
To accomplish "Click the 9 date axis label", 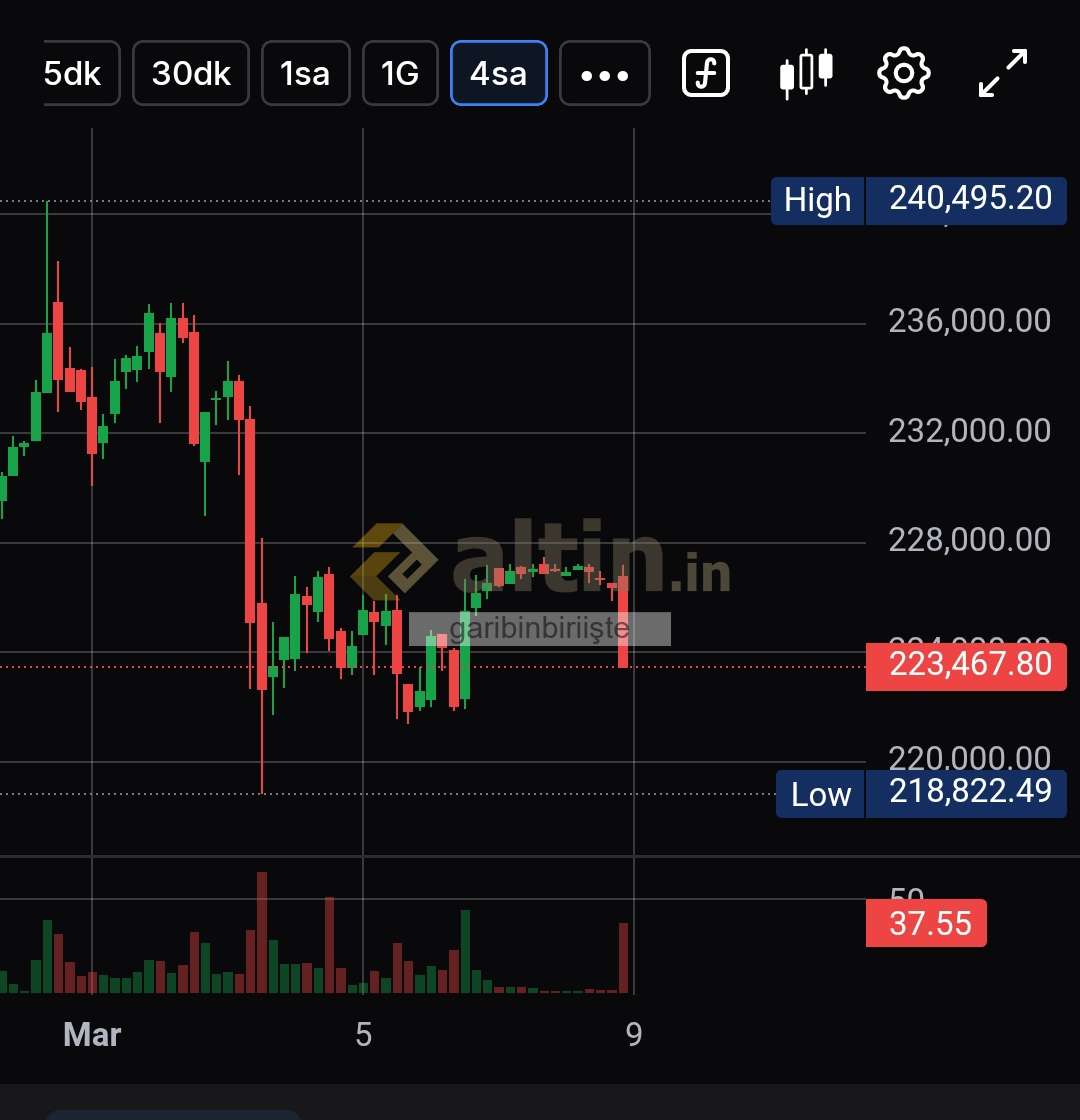I will tap(634, 1034).
